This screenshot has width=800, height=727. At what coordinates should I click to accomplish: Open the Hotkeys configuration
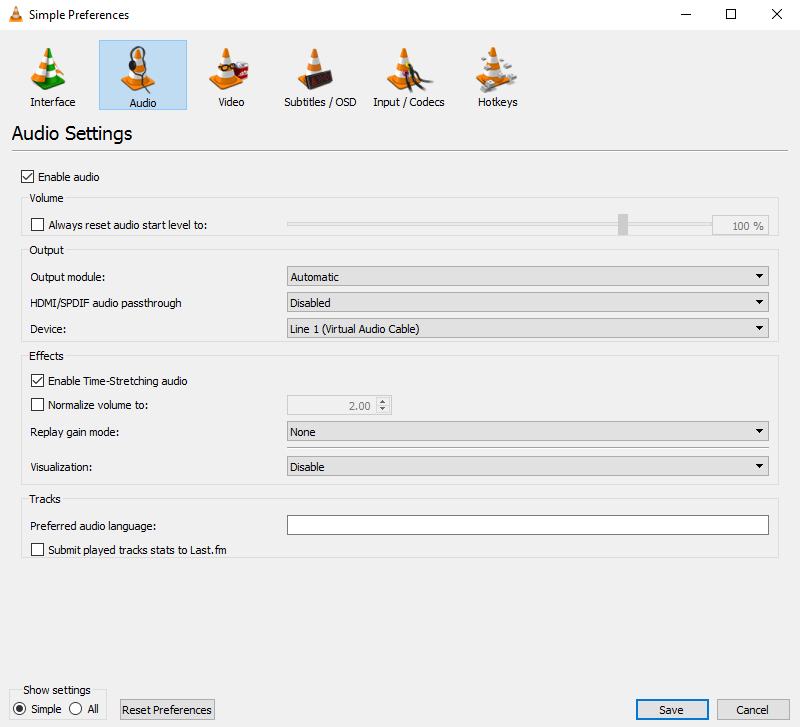pos(496,75)
